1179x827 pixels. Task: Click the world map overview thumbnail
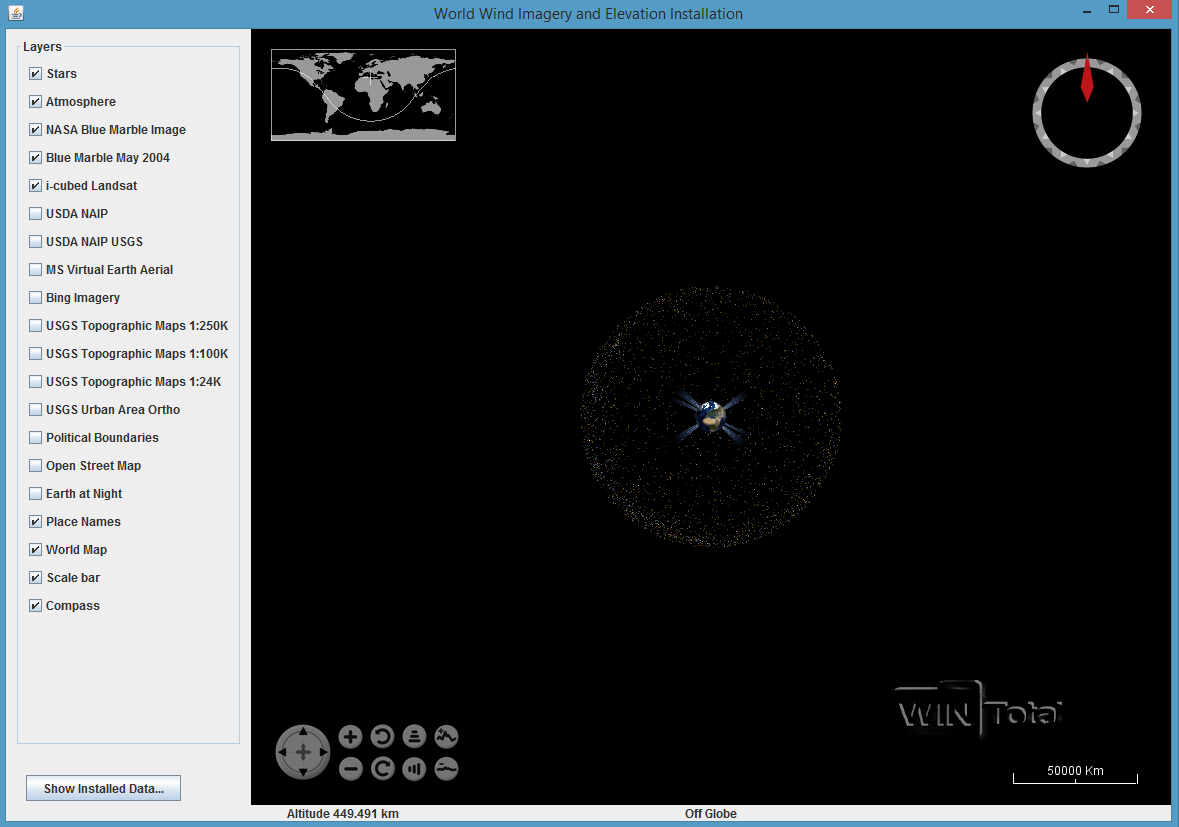pos(363,95)
